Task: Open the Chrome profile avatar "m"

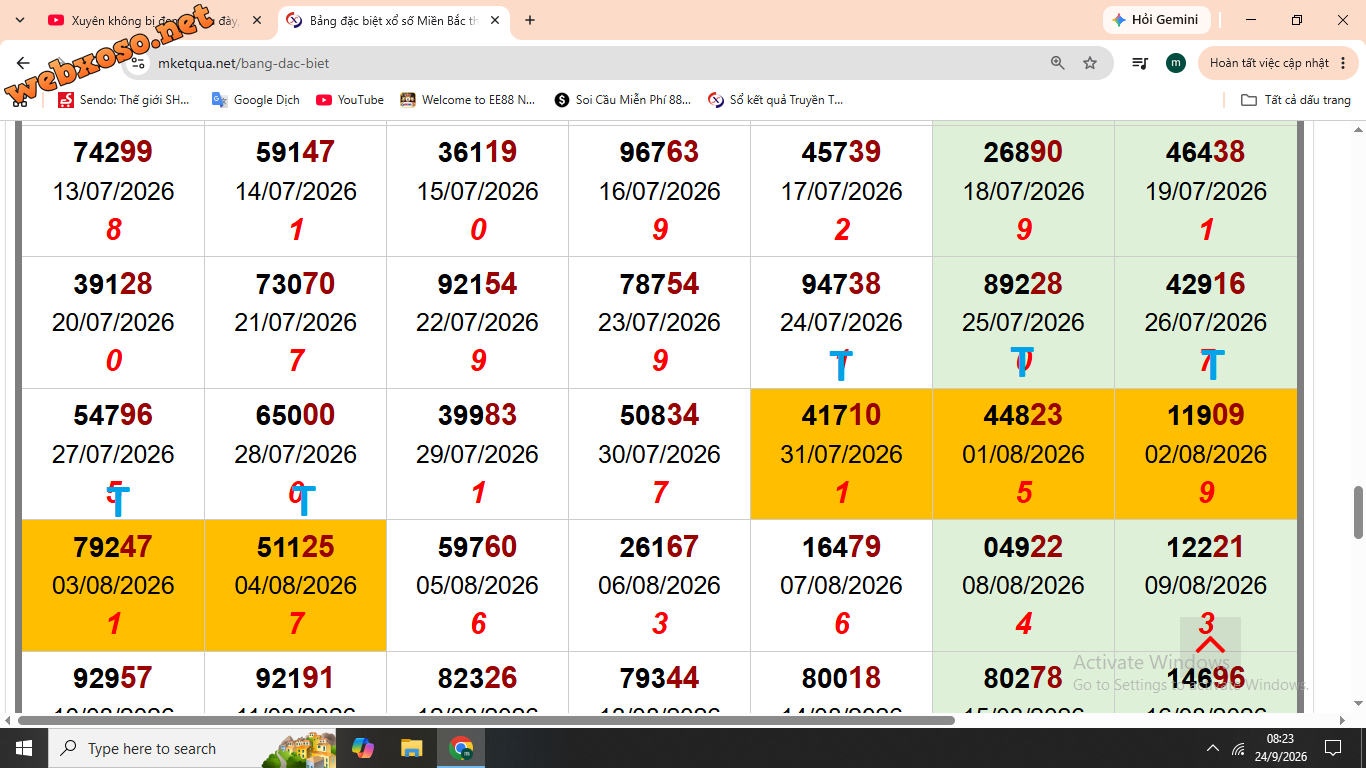Action: click(x=1176, y=63)
